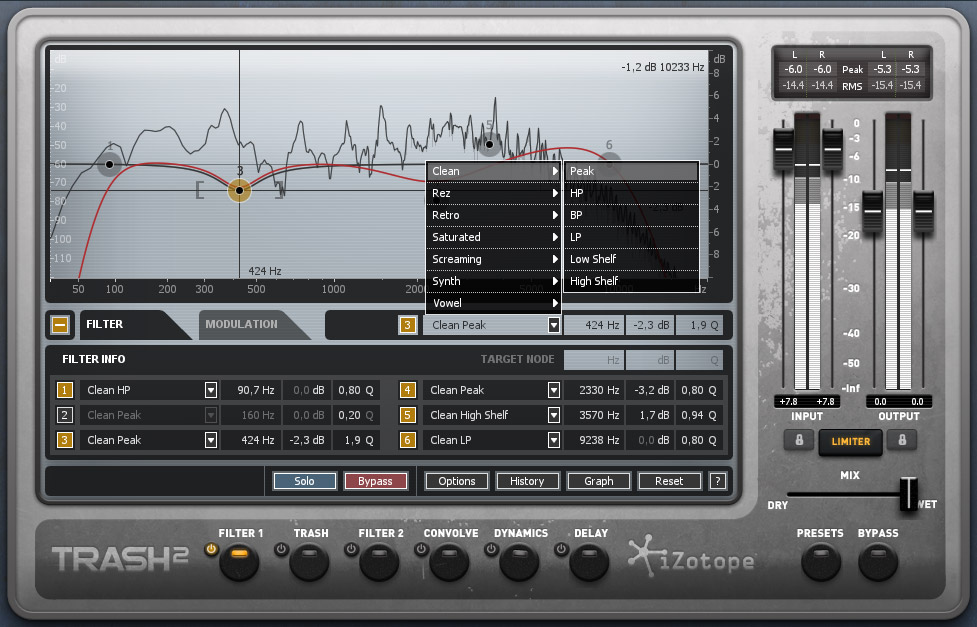977x627 pixels.
Task: Toggle the Filter 1 power switch
Action: (210, 549)
